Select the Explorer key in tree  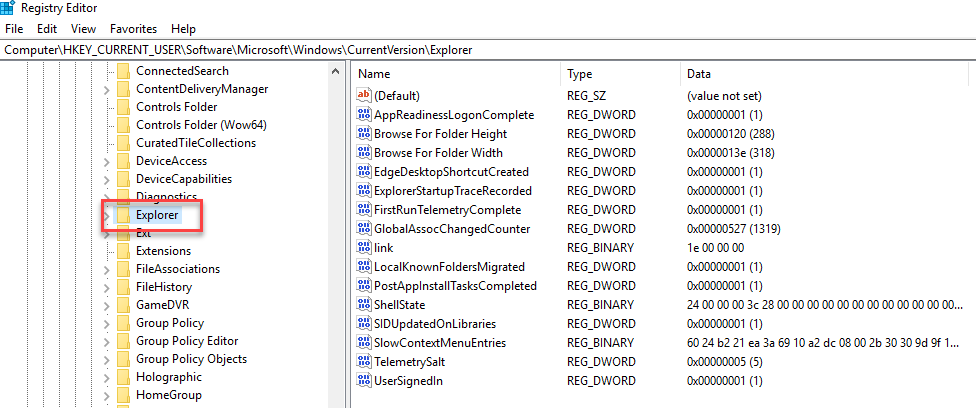click(157, 216)
